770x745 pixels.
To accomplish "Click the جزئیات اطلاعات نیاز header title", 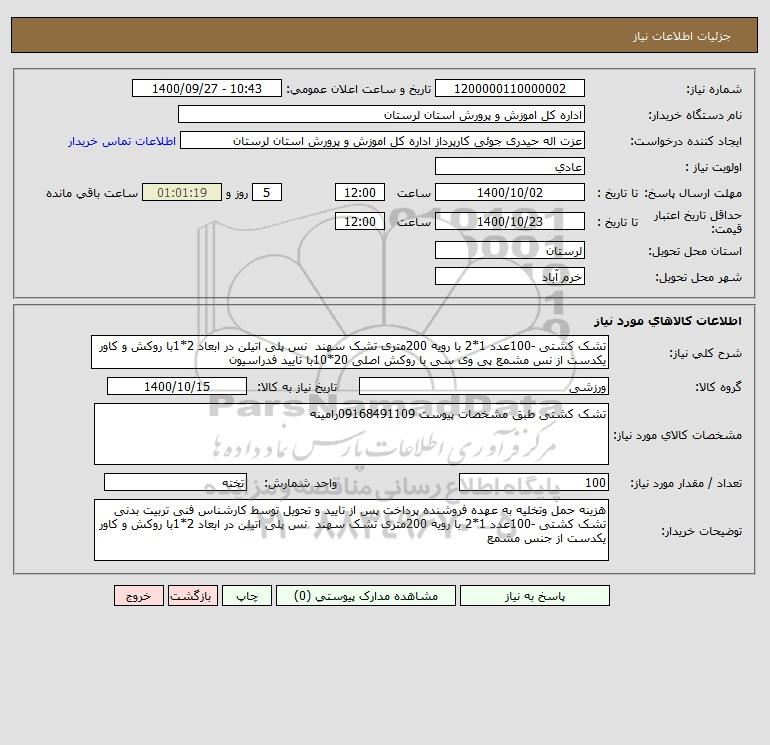I will (682, 36).
